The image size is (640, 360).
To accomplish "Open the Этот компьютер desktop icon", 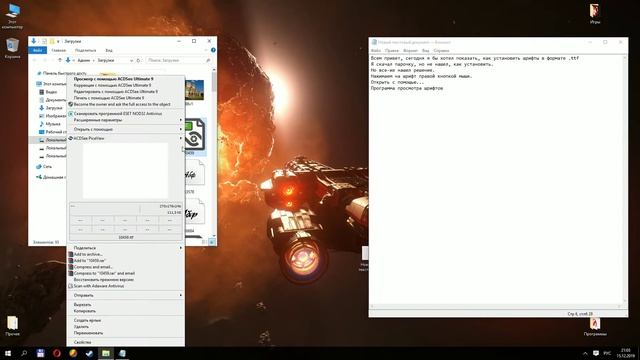I will [12, 16].
